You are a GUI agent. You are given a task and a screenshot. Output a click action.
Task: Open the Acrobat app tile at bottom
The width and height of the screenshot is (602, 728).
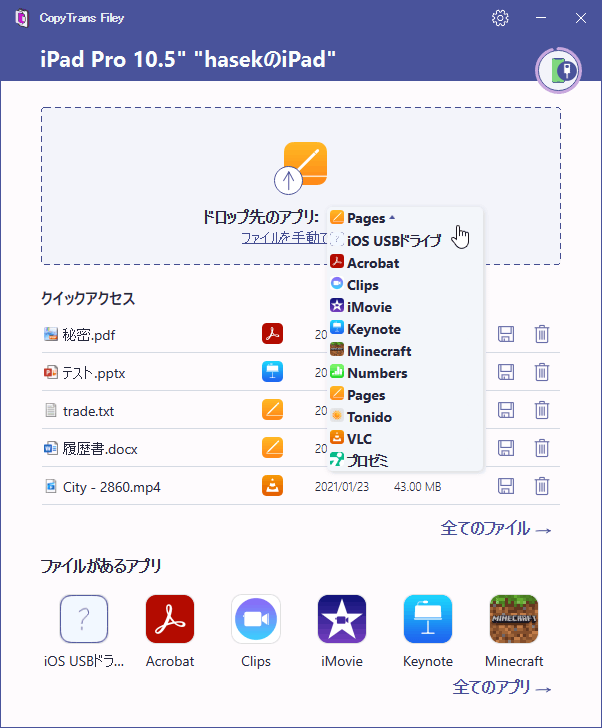click(x=170, y=631)
